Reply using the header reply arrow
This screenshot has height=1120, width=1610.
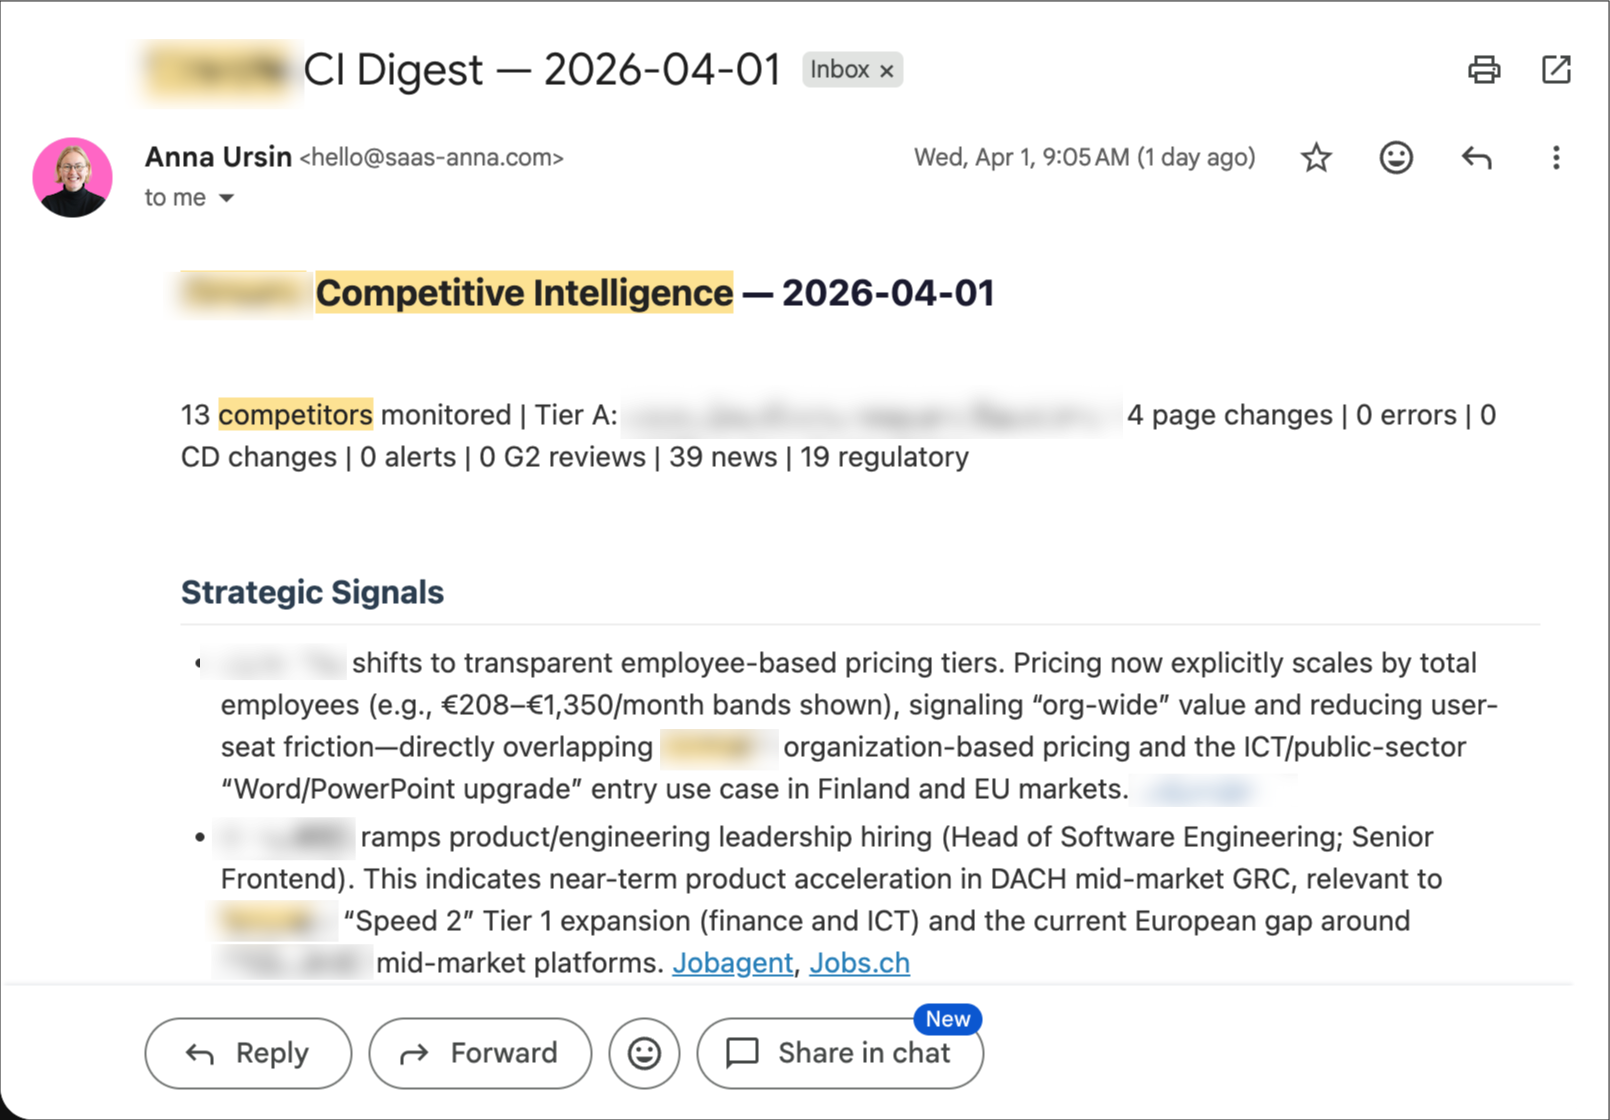coord(1476,157)
